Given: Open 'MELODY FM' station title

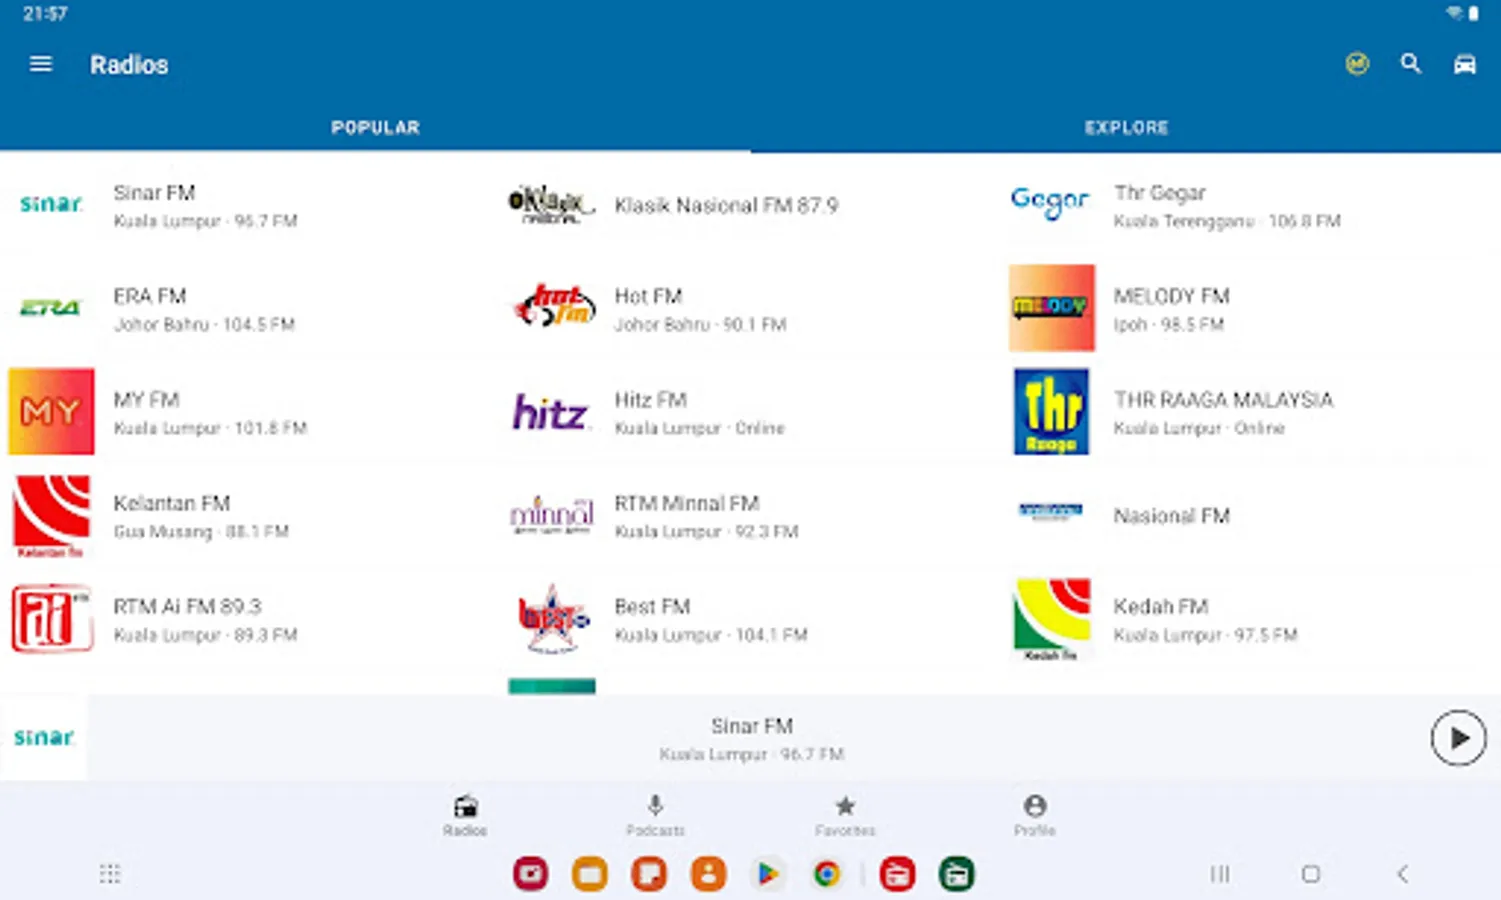Looking at the screenshot, I should click(1171, 296).
